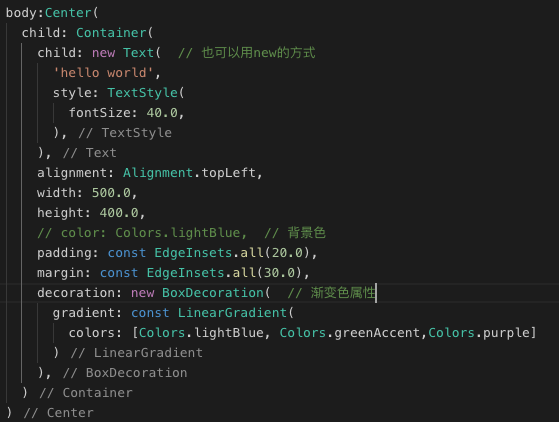559x422 pixels.
Task: Place cursor in 'hello world' string
Action: click(x=103, y=73)
